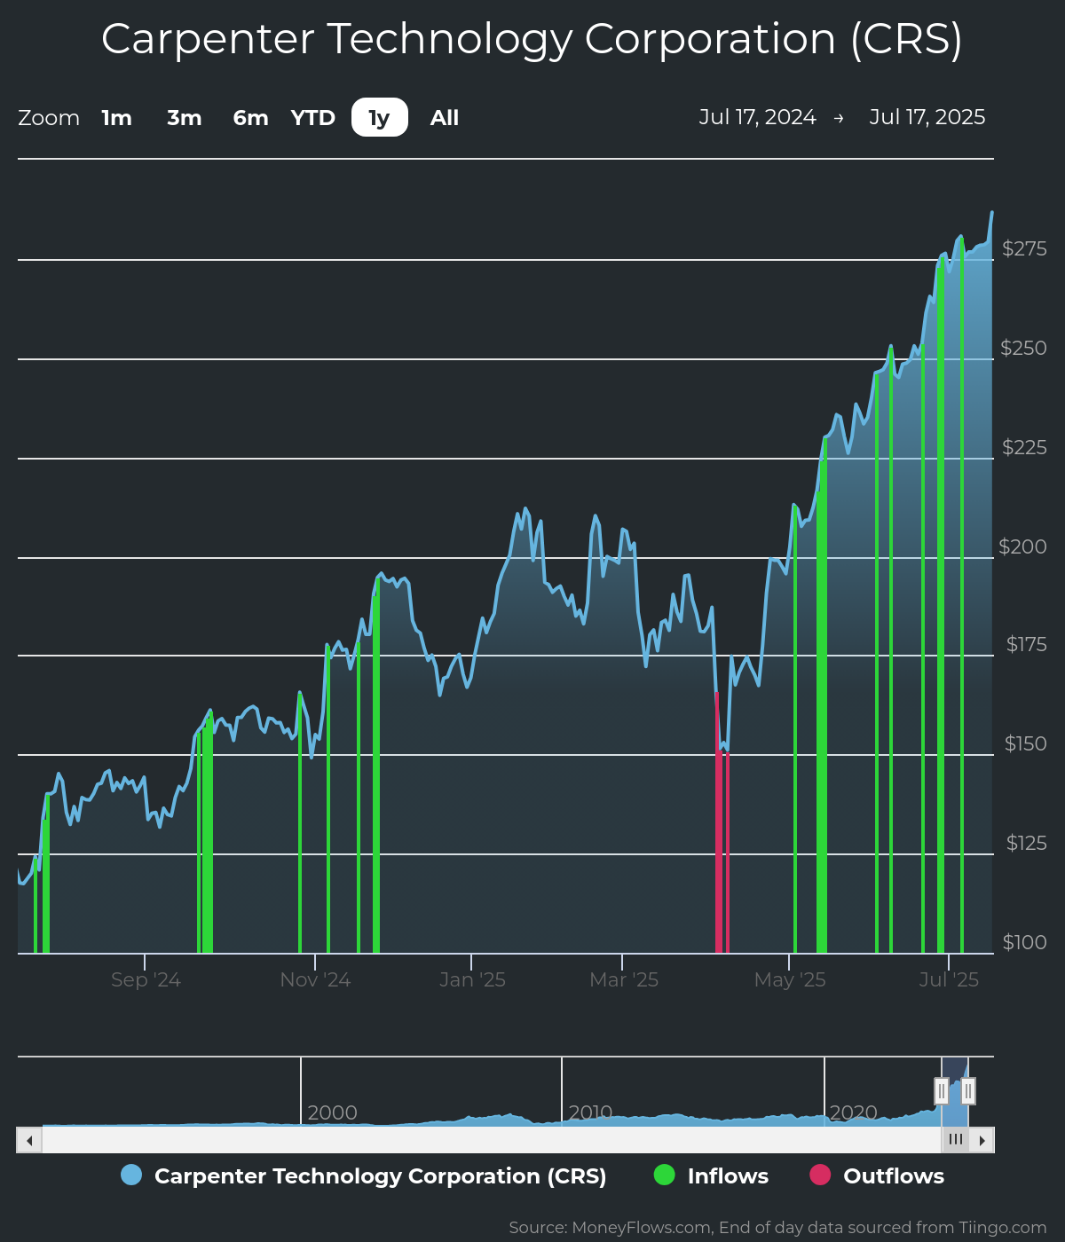Click the $175 axis label
Screen dimensions: 1065x1242
point(1026,644)
